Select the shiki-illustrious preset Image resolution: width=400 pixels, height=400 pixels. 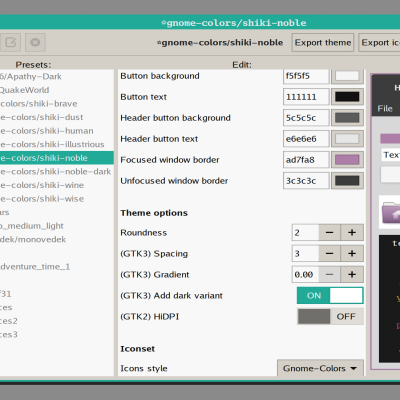(57, 144)
